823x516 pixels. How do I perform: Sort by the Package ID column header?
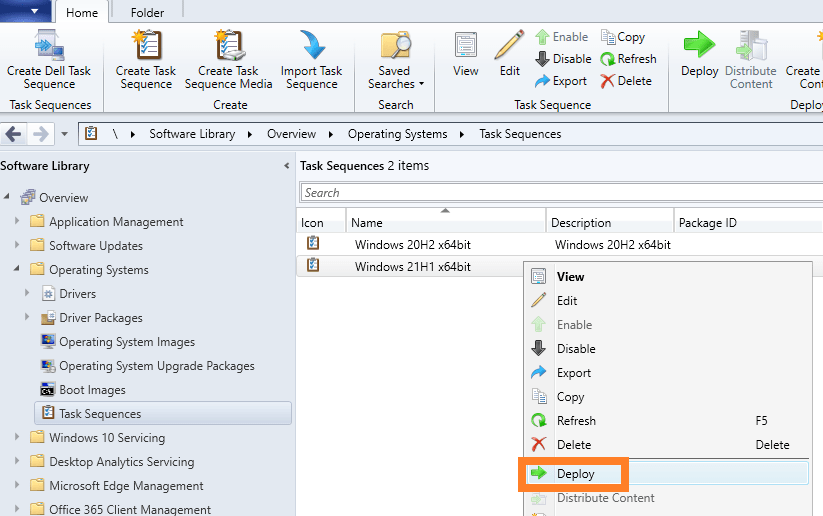pos(748,223)
